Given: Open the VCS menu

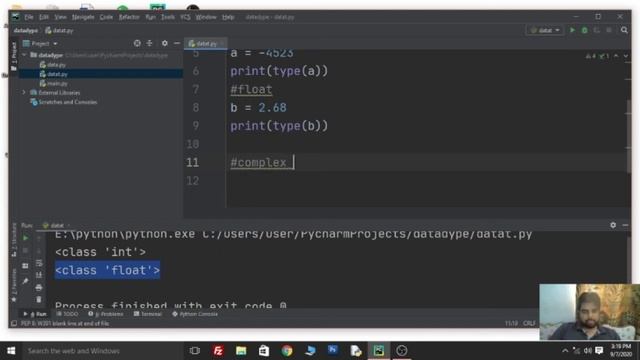Looking at the screenshot, I should 185,17.
